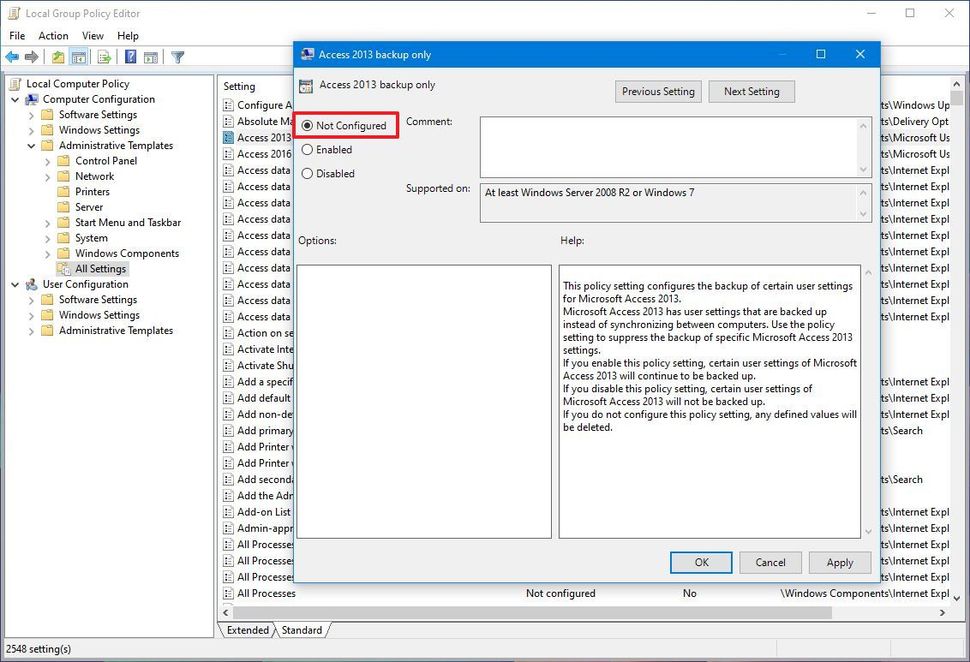Viewport: 970px width, 662px height.
Task: Click the Back navigation arrow icon
Action: click(12, 57)
